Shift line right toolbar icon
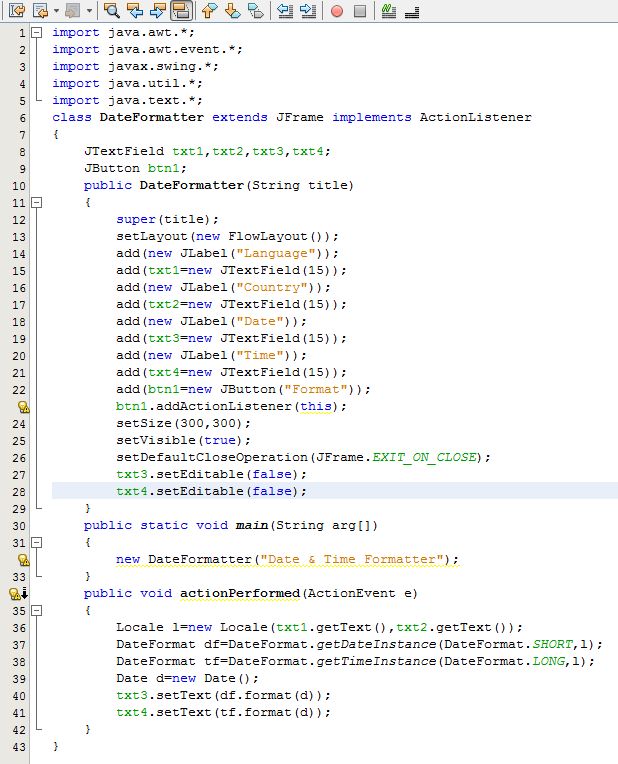The width and height of the screenshot is (618, 764). click(308, 10)
